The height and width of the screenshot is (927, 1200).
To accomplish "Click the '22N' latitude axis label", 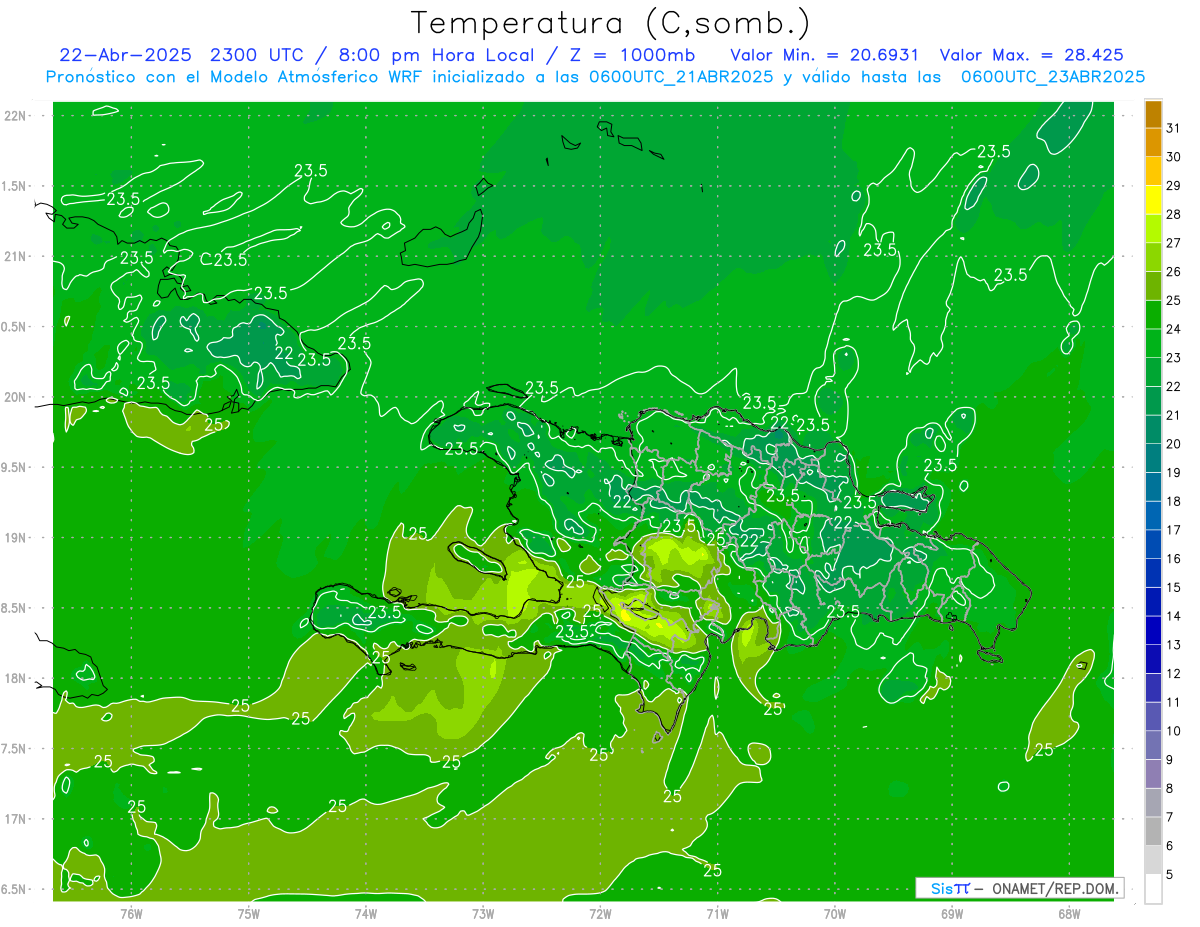I will [16, 116].
